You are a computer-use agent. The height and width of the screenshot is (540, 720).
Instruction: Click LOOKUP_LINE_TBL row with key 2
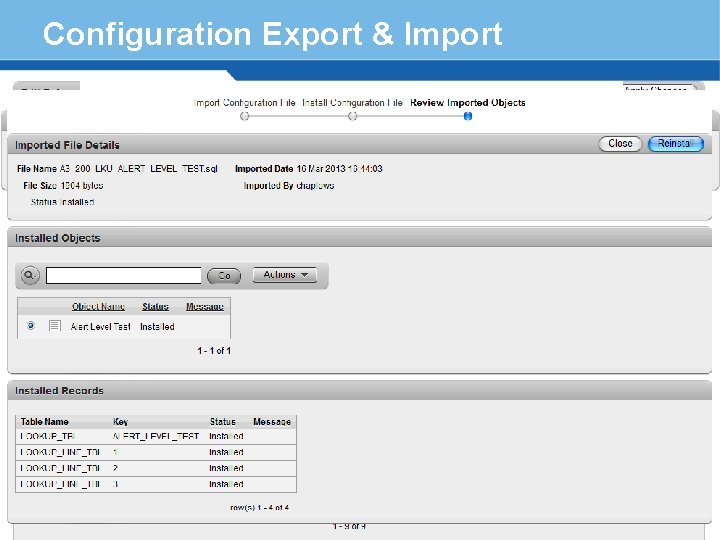pyautogui.click(x=156, y=468)
